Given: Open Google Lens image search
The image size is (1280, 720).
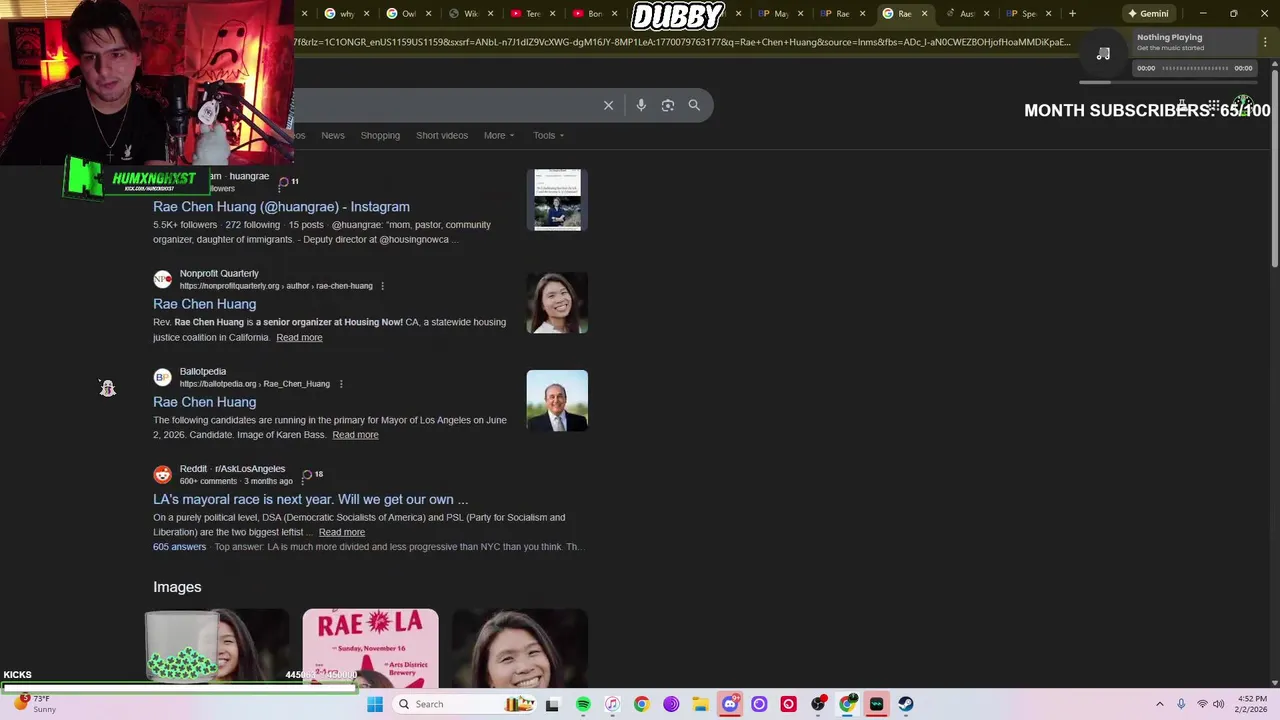Looking at the screenshot, I should (668, 105).
